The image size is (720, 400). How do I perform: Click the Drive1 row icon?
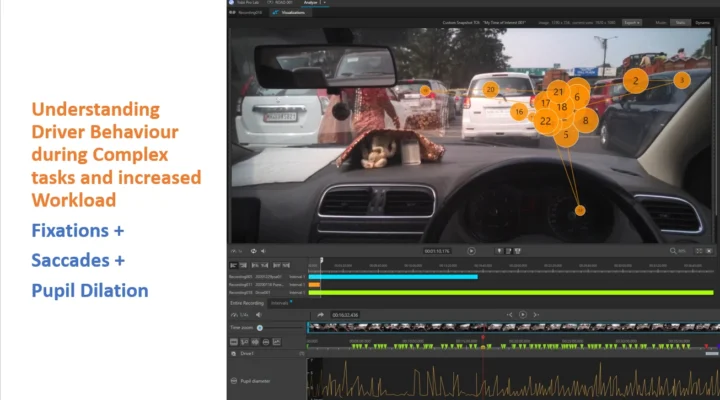coord(234,354)
